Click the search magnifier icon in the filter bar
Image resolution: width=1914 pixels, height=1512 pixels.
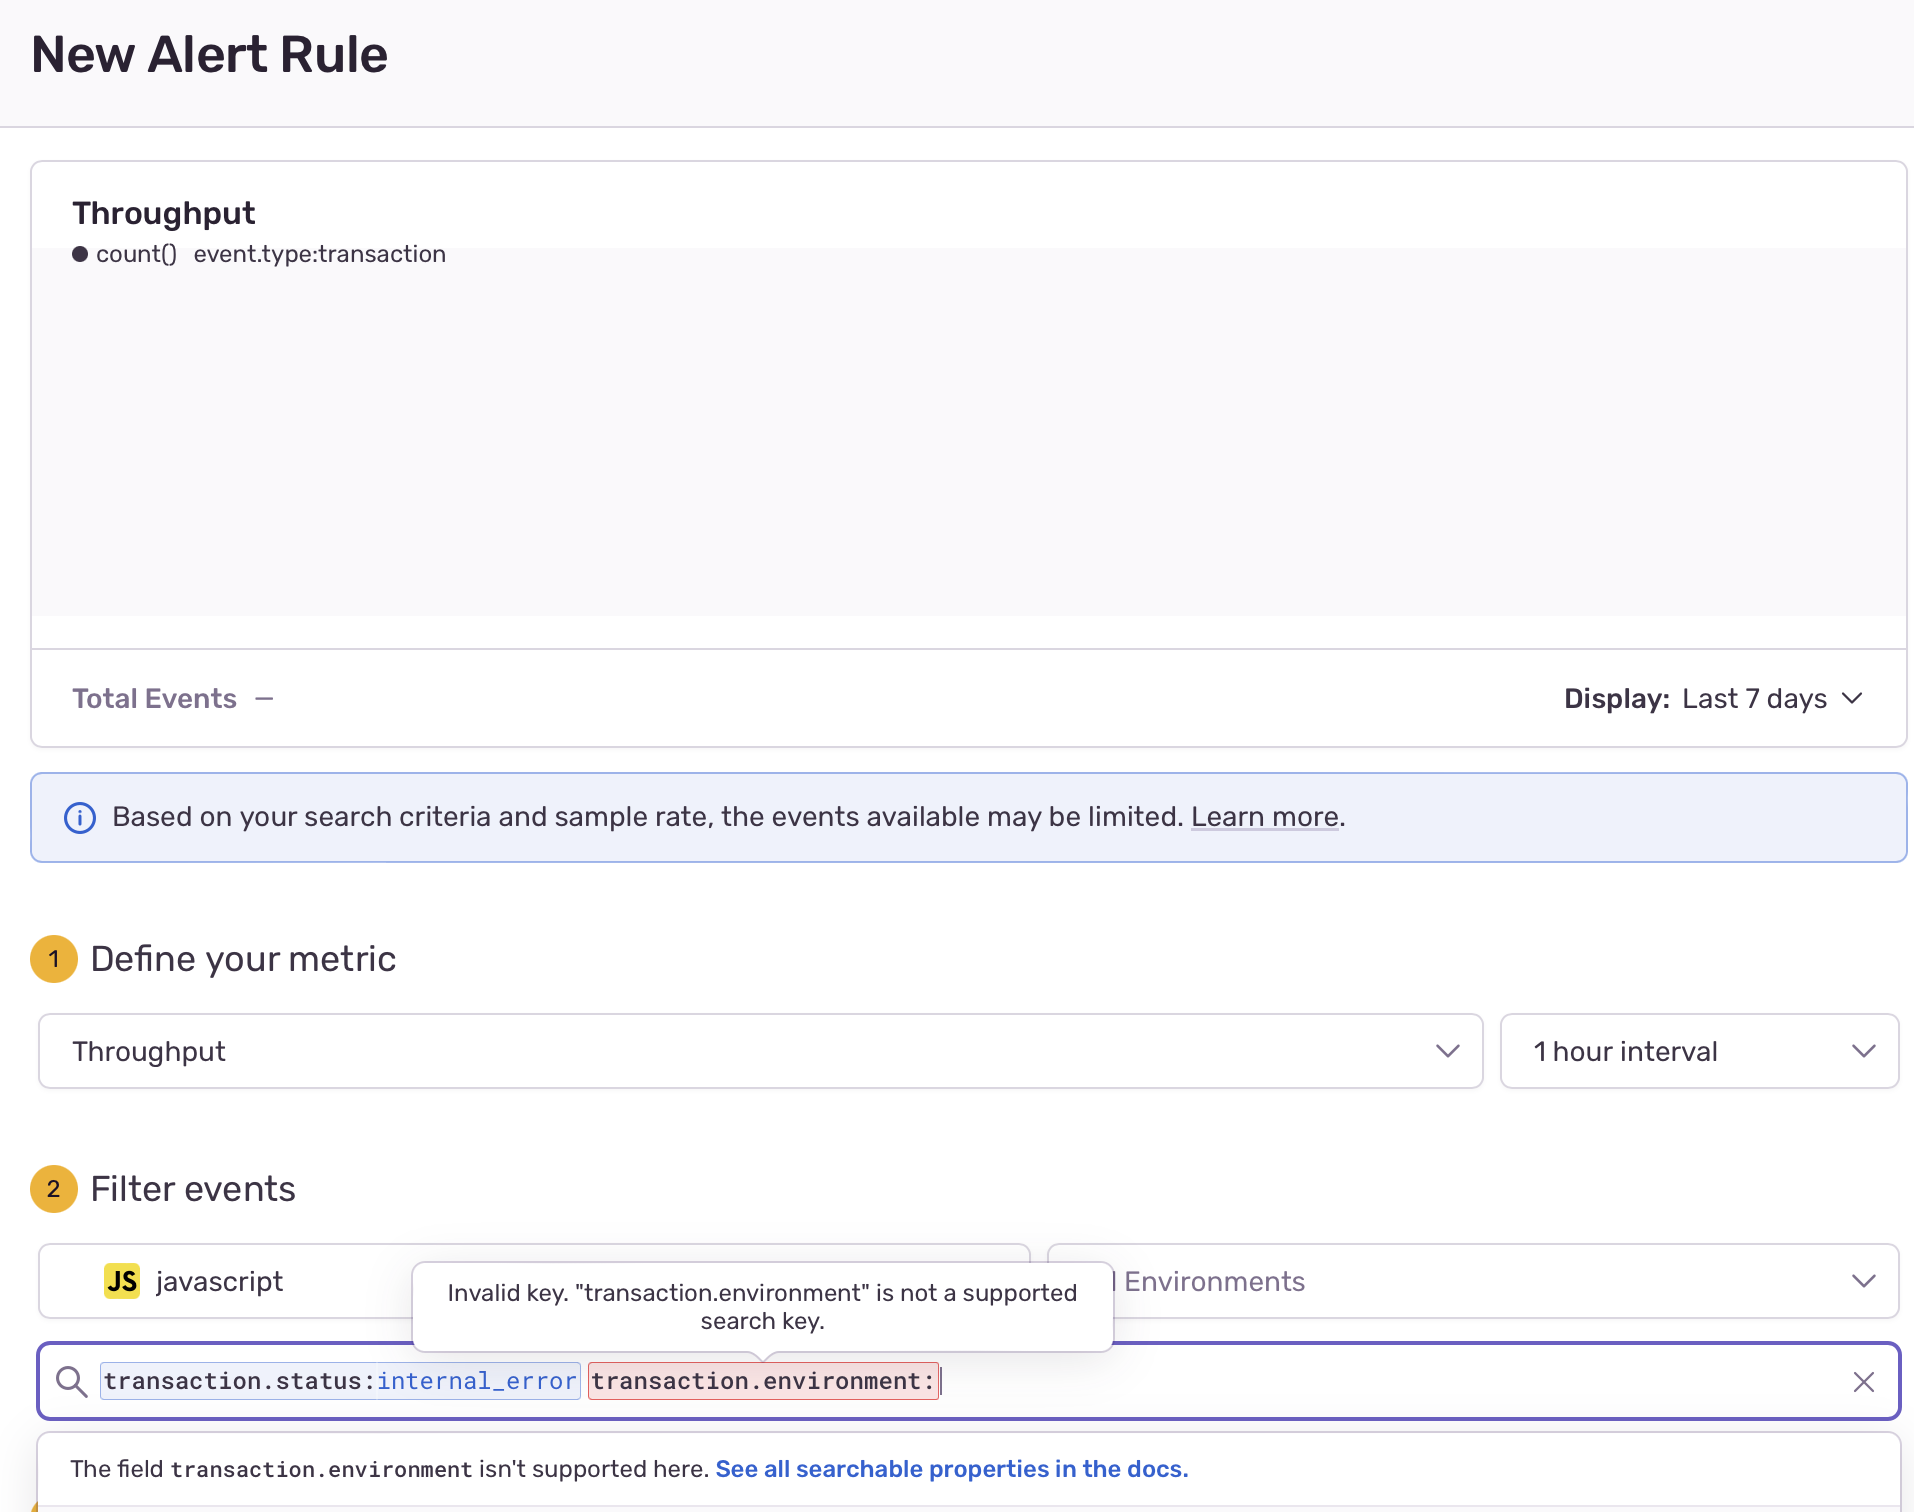pos(70,1381)
